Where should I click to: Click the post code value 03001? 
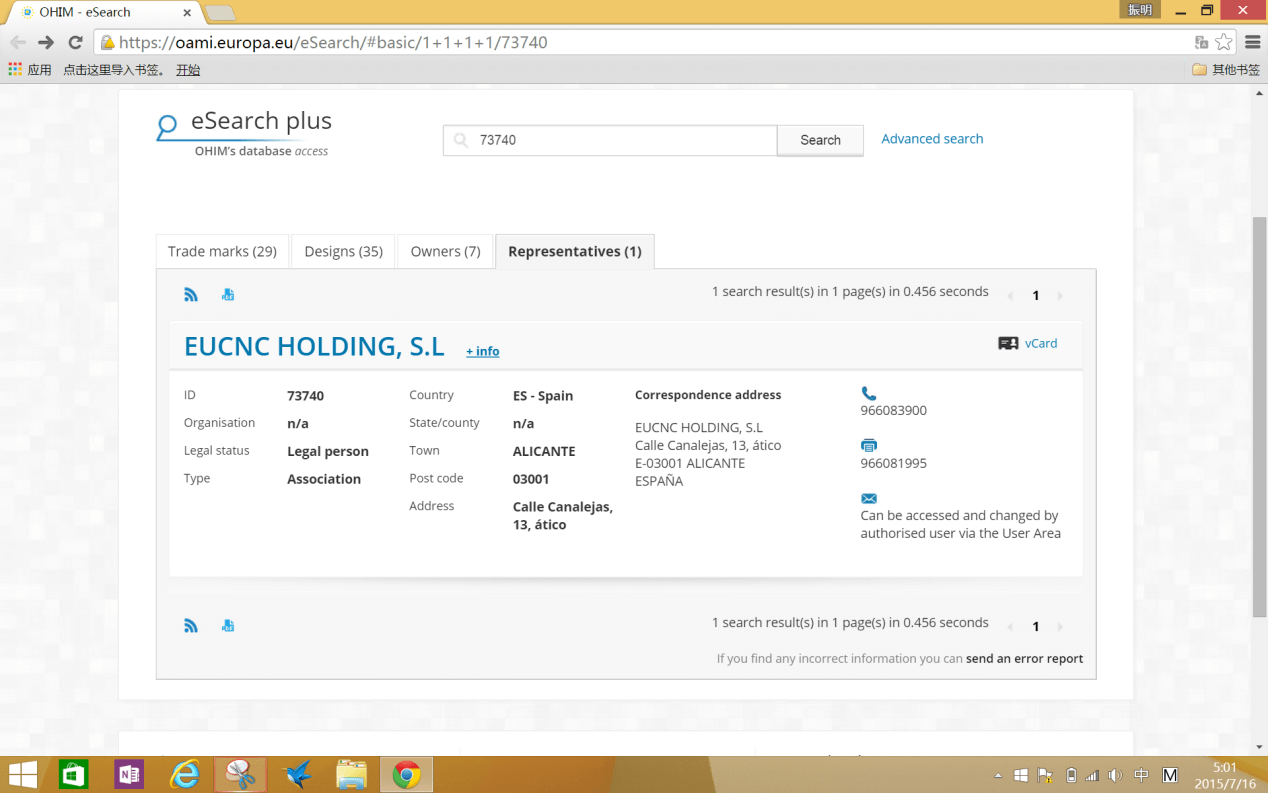[531, 479]
